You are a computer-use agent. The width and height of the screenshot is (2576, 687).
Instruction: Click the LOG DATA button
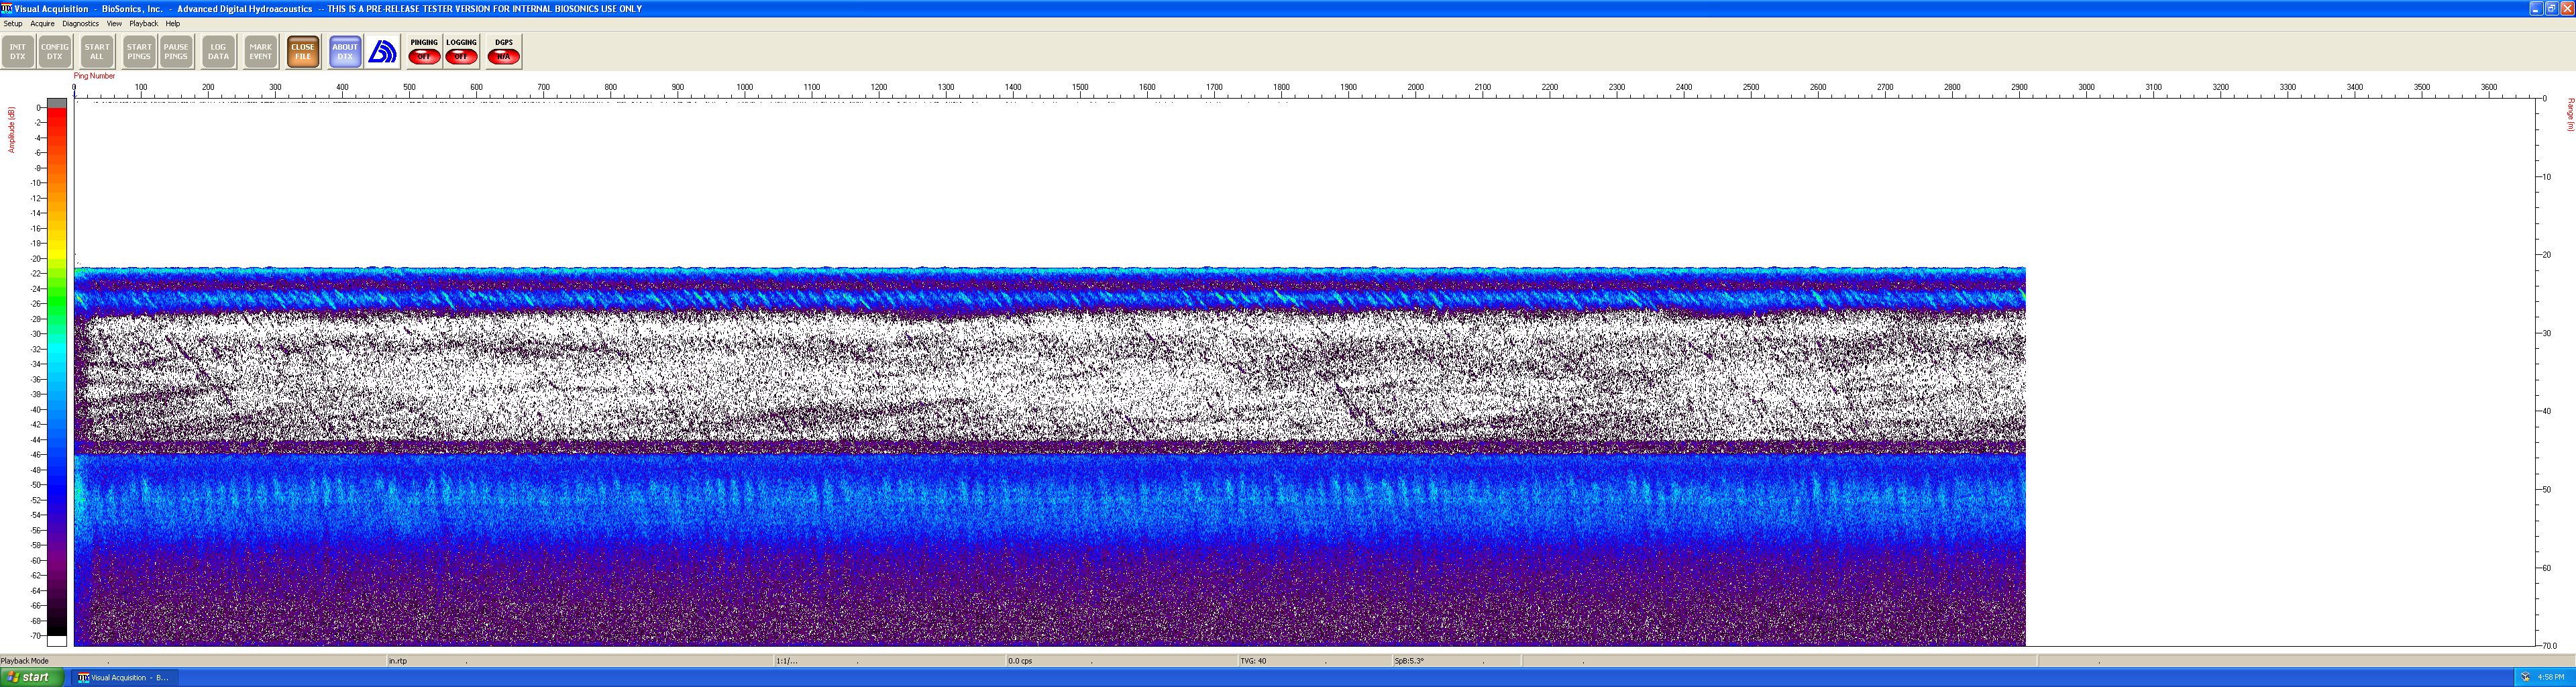[218, 52]
